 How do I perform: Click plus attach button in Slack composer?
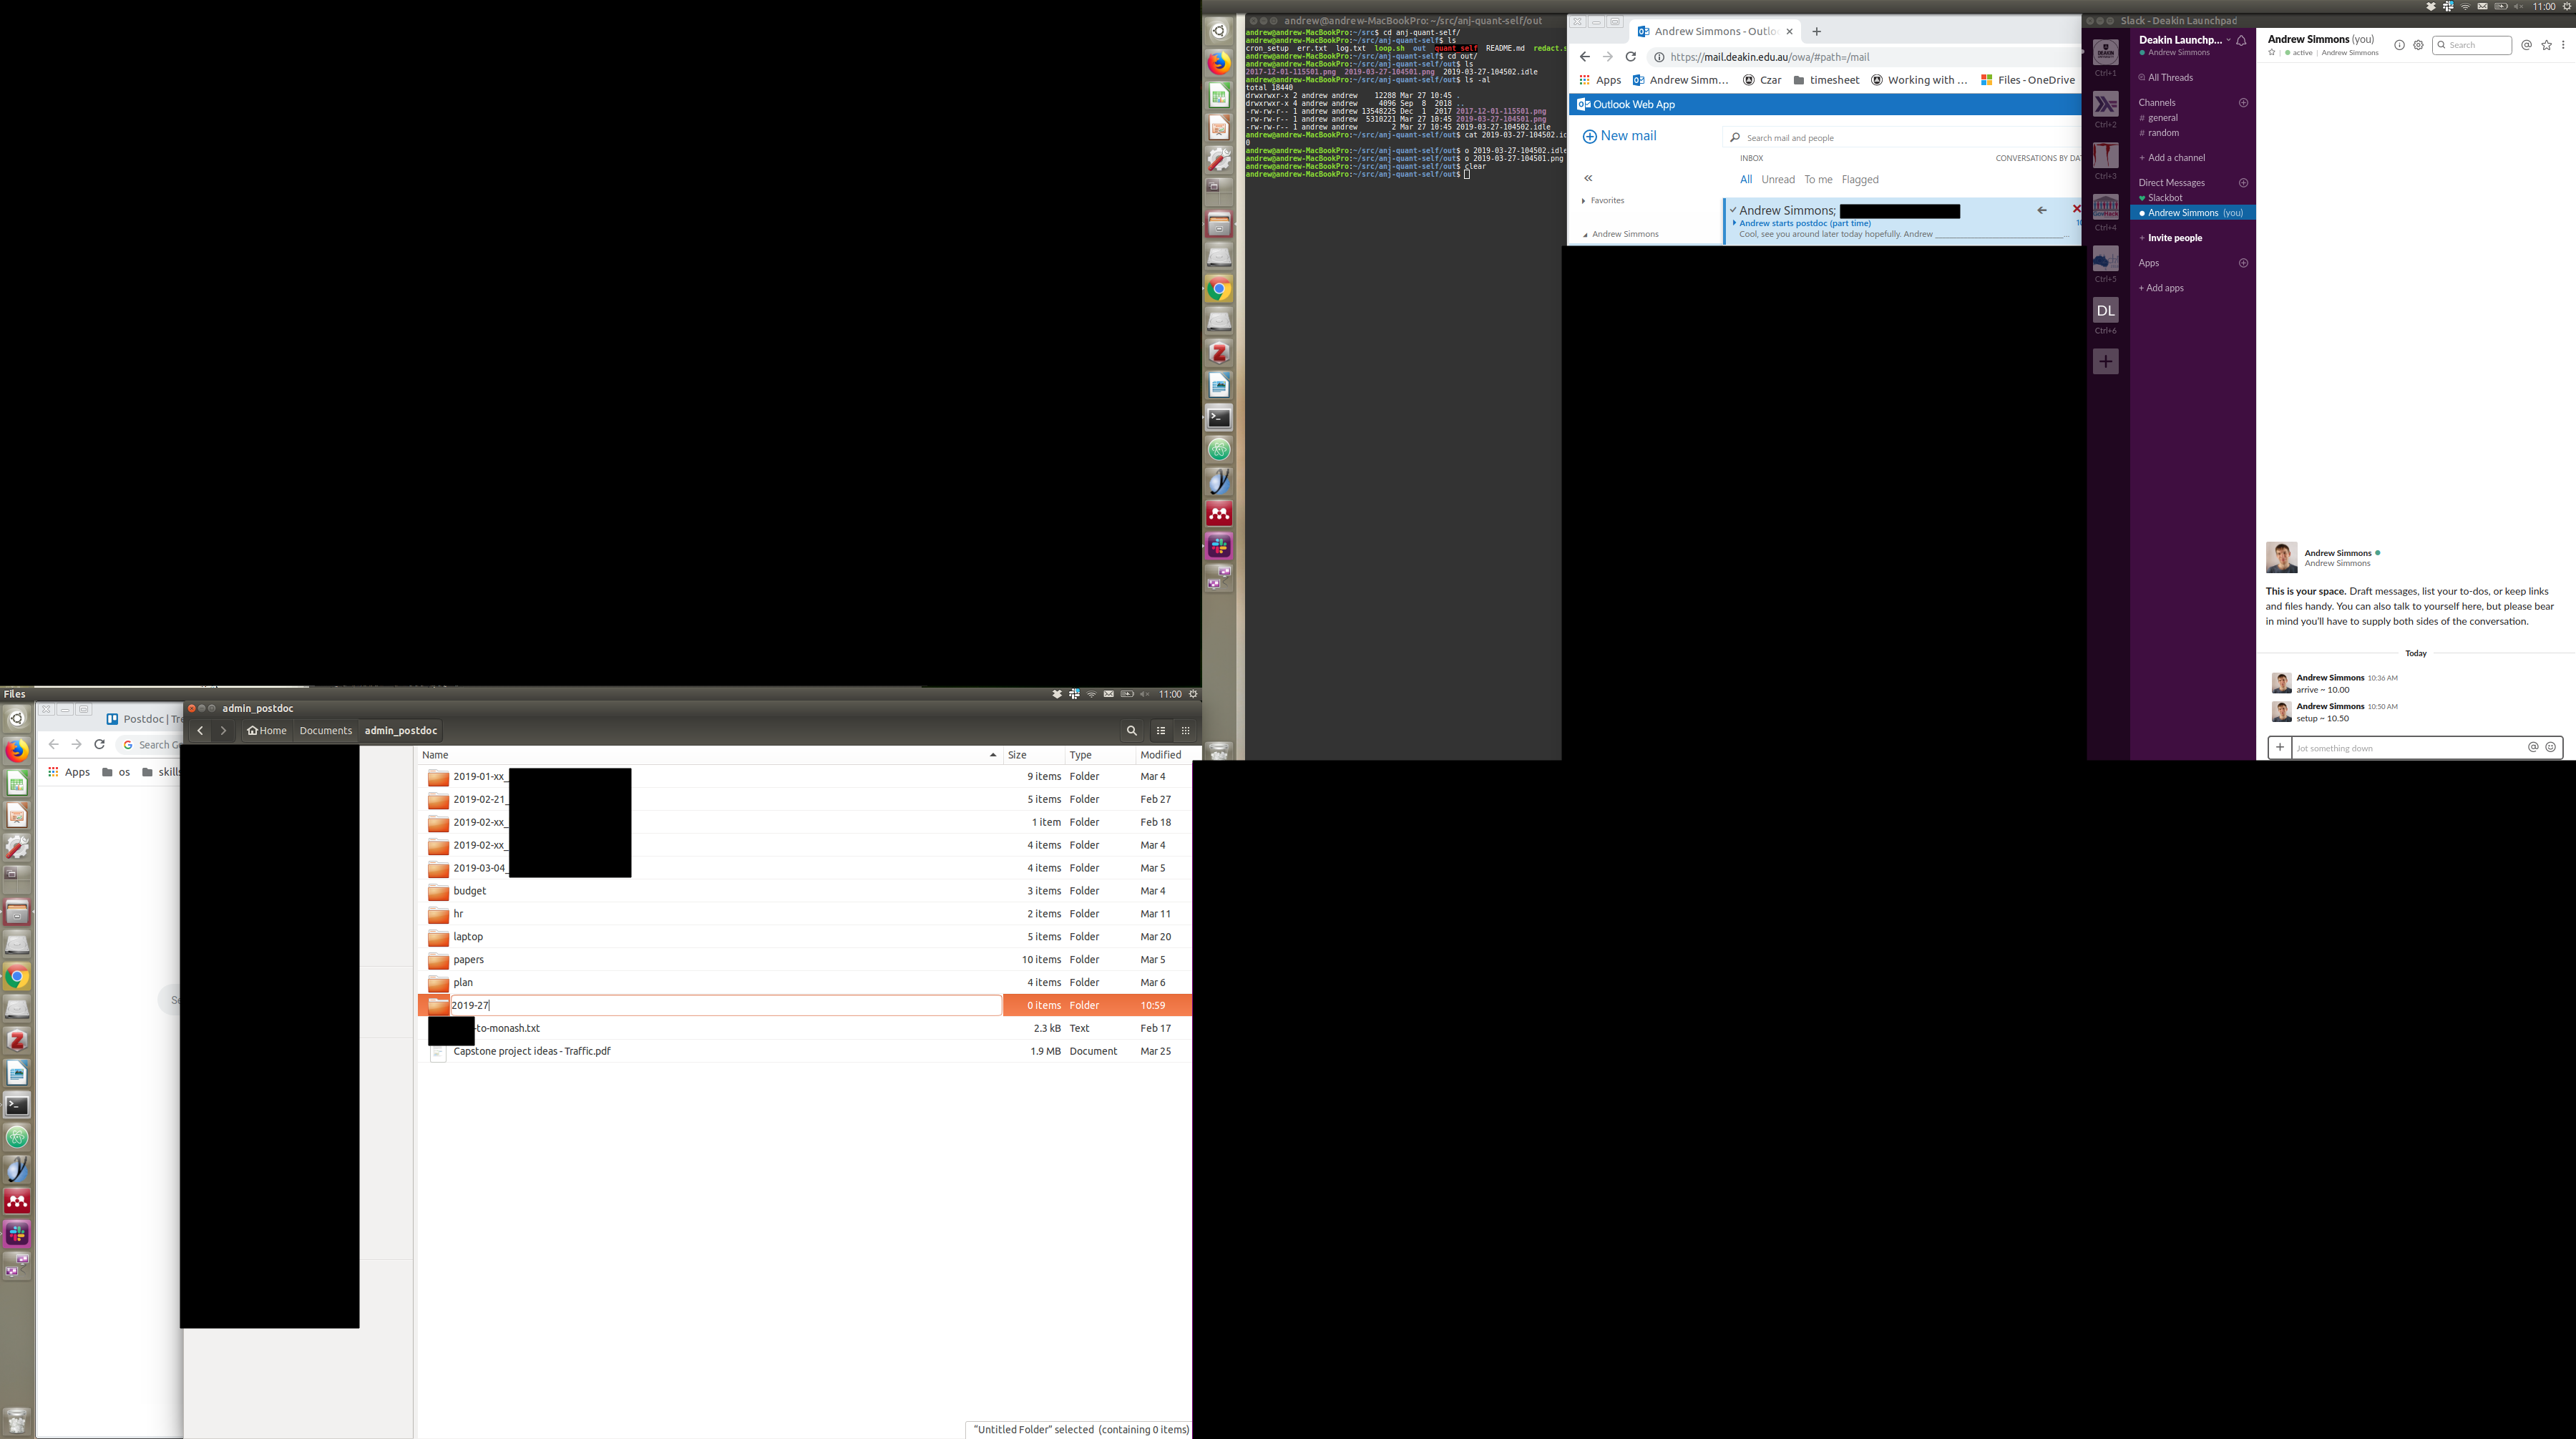[x=2280, y=747]
